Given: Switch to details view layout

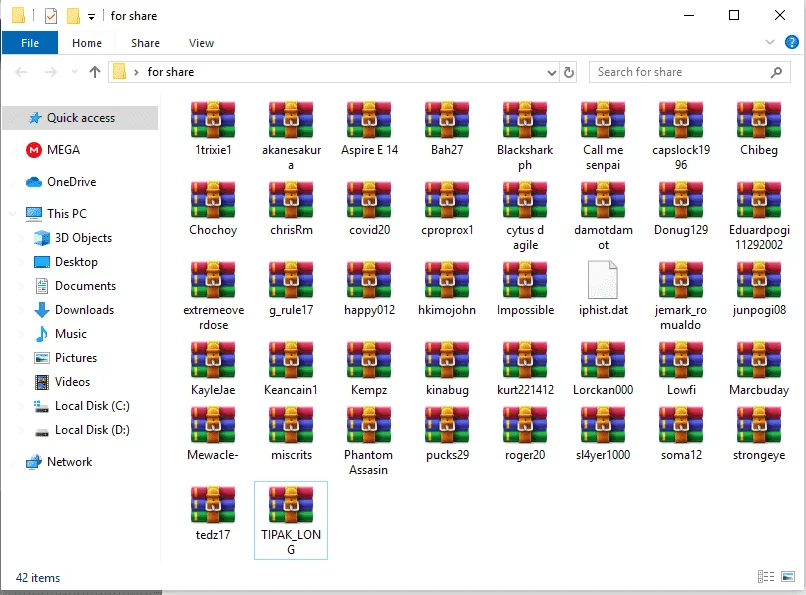Looking at the screenshot, I should coord(766,577).
